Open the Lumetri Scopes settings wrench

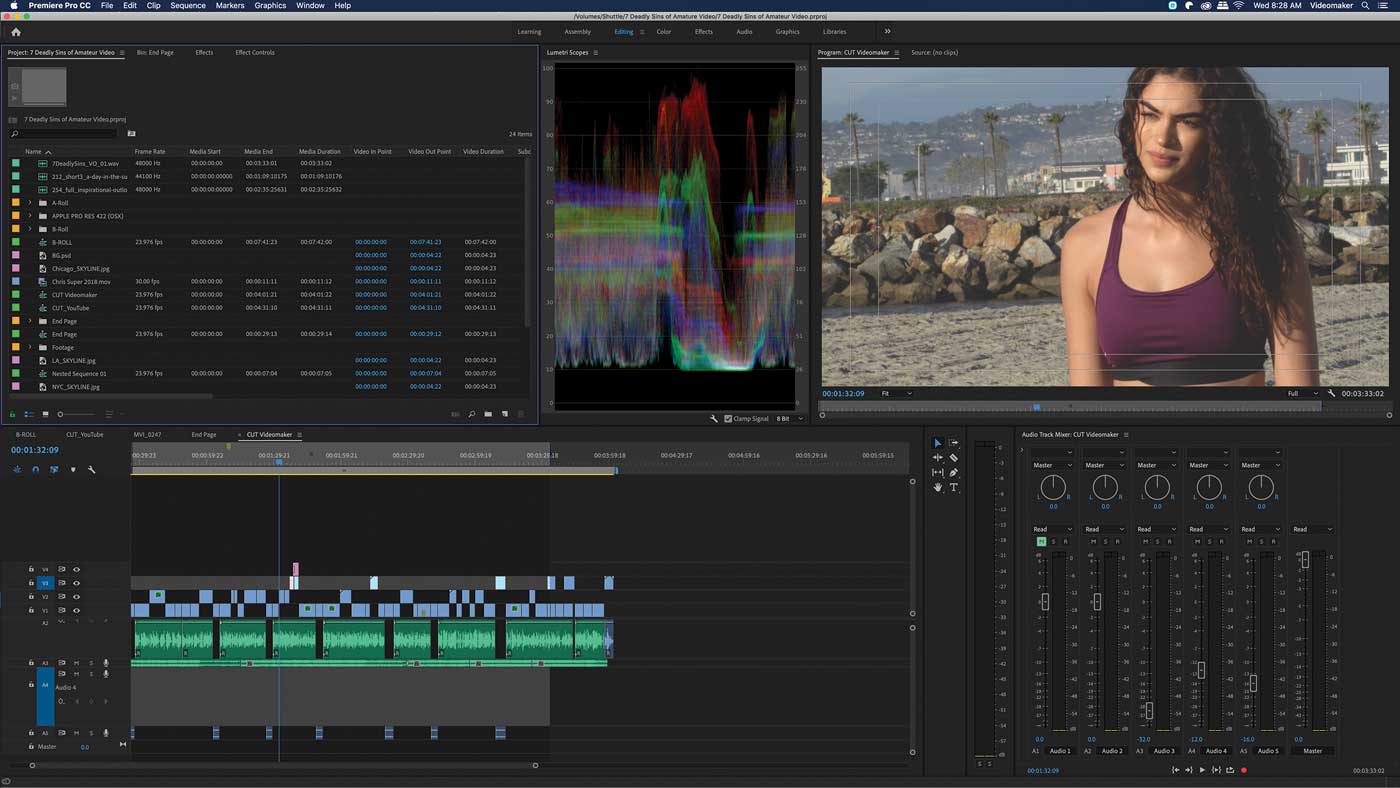tap(713, 418)
